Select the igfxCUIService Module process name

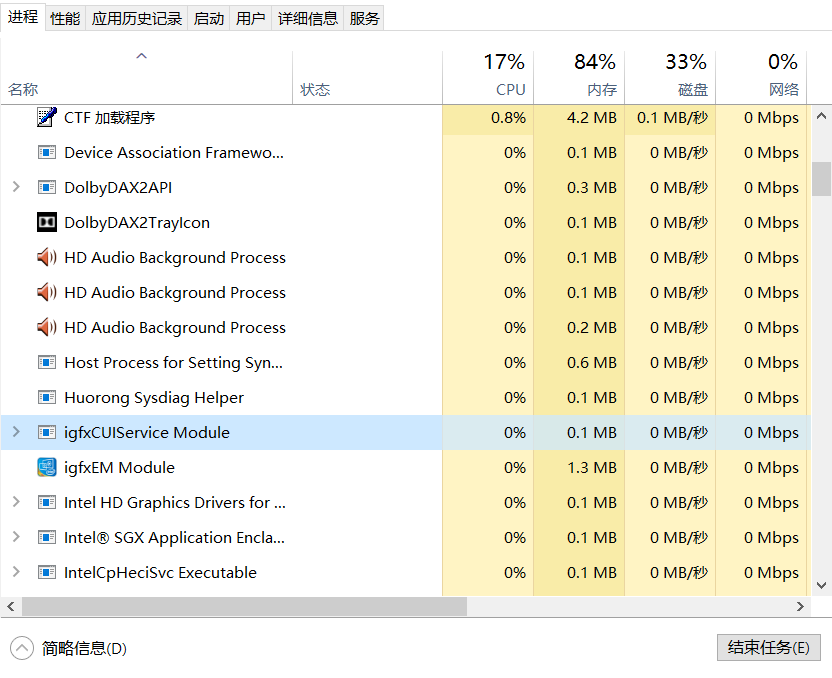(146, 433)
